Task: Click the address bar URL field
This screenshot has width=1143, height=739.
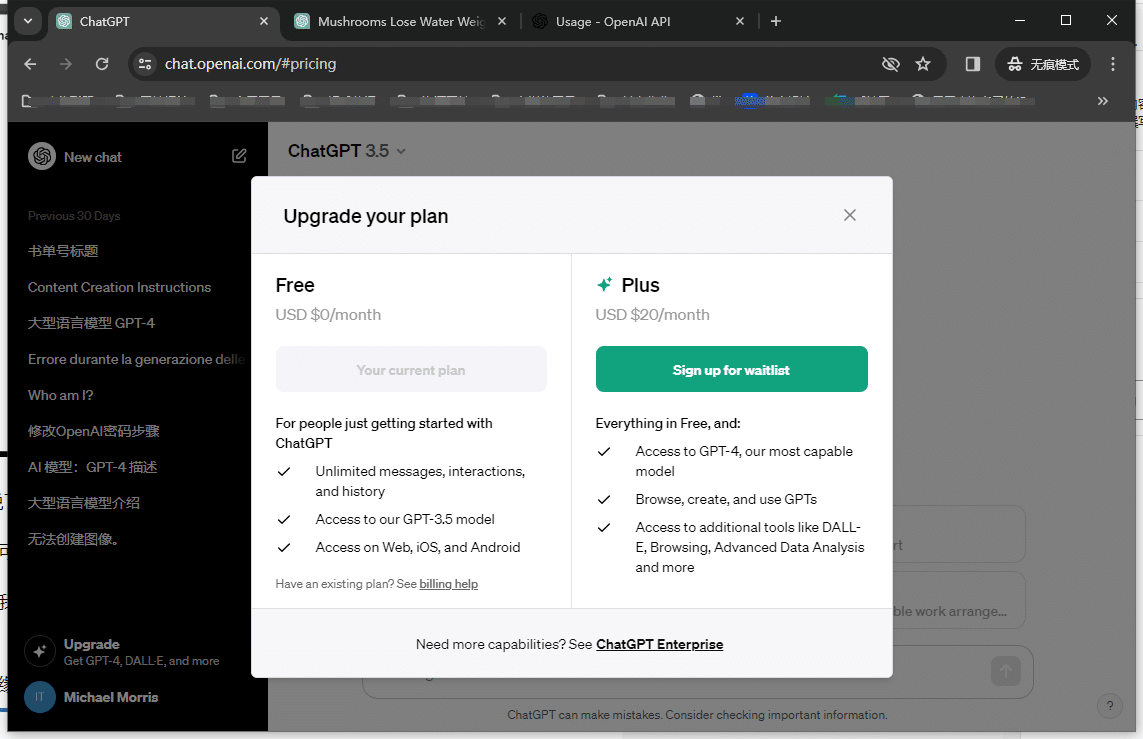Action: point(500,64)
